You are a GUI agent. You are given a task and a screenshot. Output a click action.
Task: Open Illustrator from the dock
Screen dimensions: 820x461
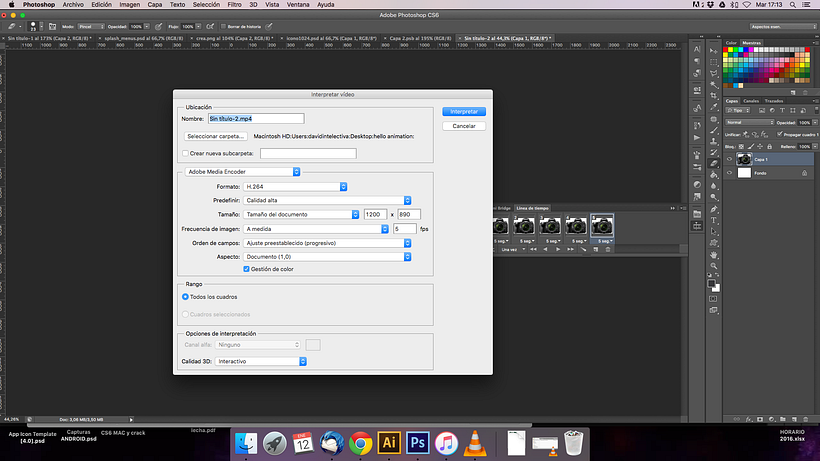(389, 443)
